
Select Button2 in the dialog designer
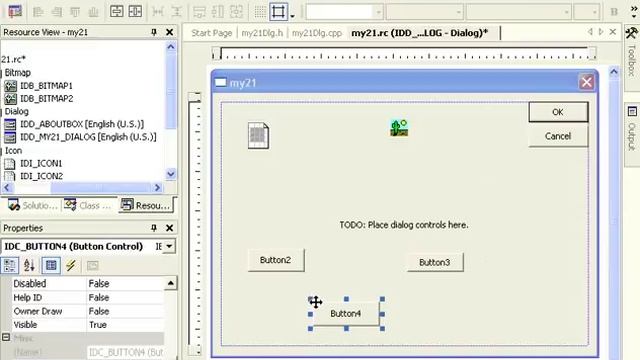(x=276, y=260)
